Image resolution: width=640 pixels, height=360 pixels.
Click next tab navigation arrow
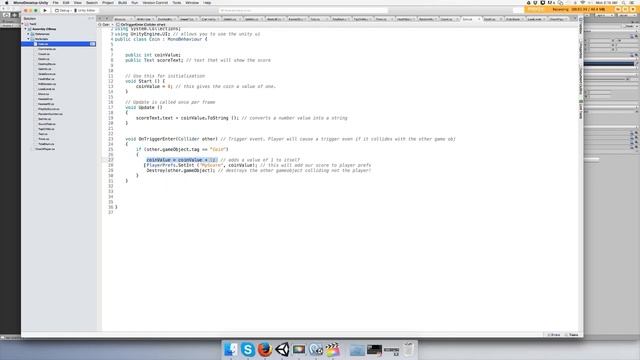point(107,19)
